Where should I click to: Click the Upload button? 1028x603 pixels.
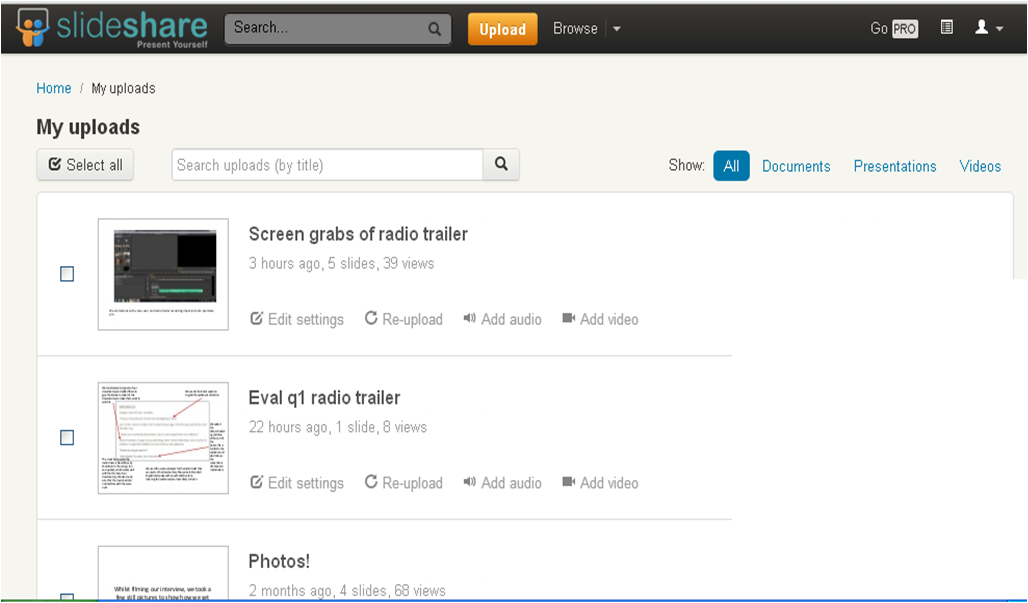pos(502,29)
